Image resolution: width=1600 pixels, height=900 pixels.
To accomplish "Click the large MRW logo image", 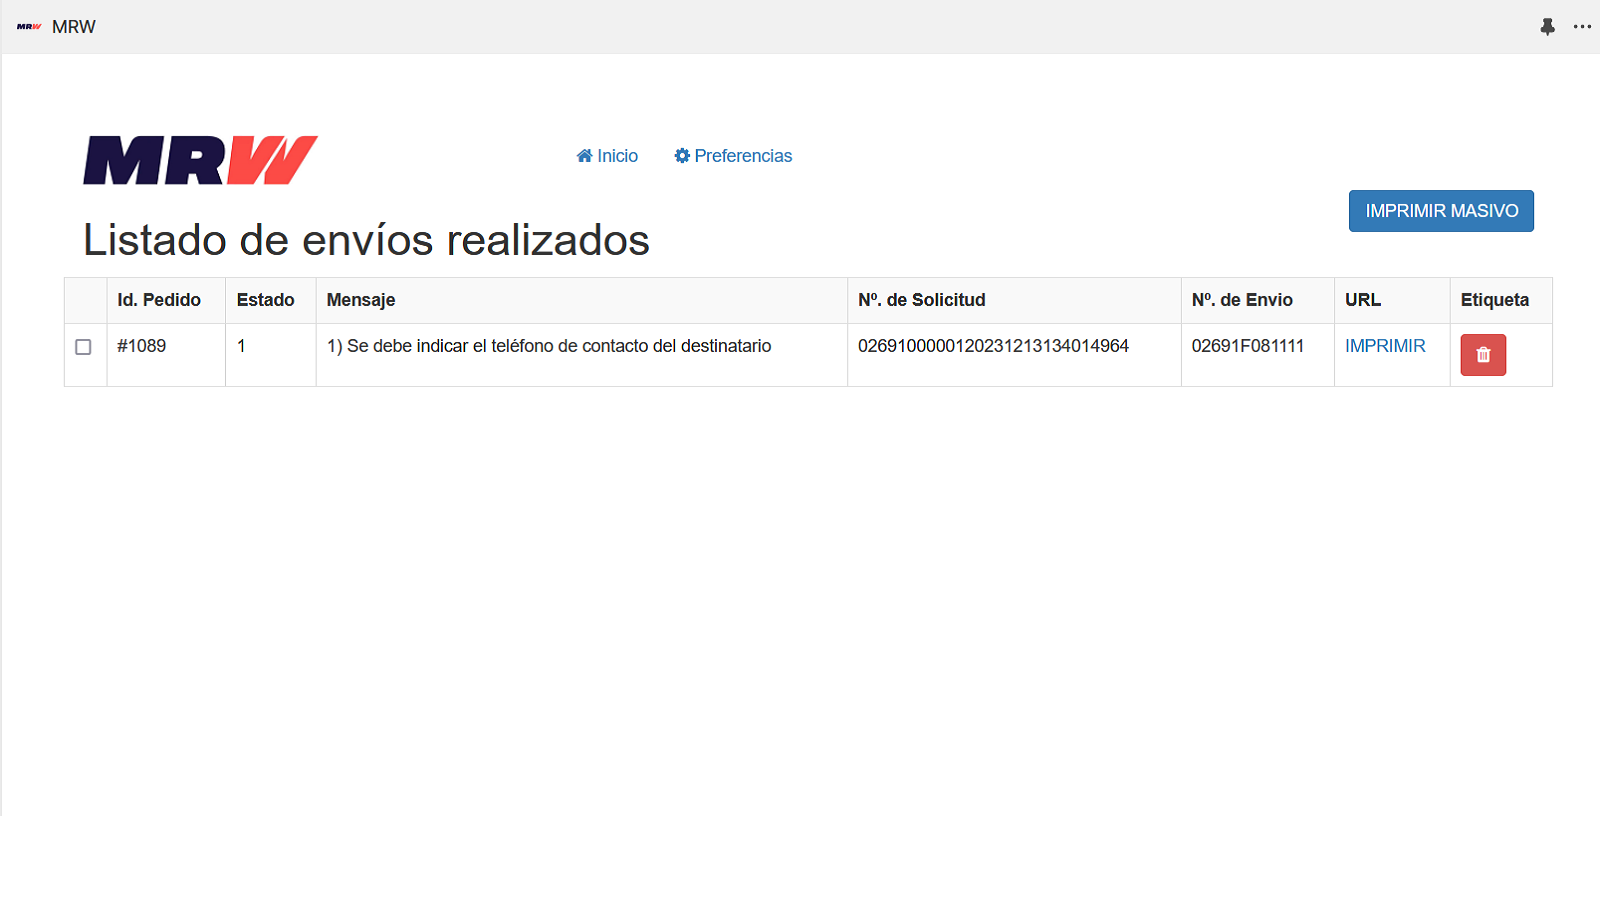I will tap(200, 160).
